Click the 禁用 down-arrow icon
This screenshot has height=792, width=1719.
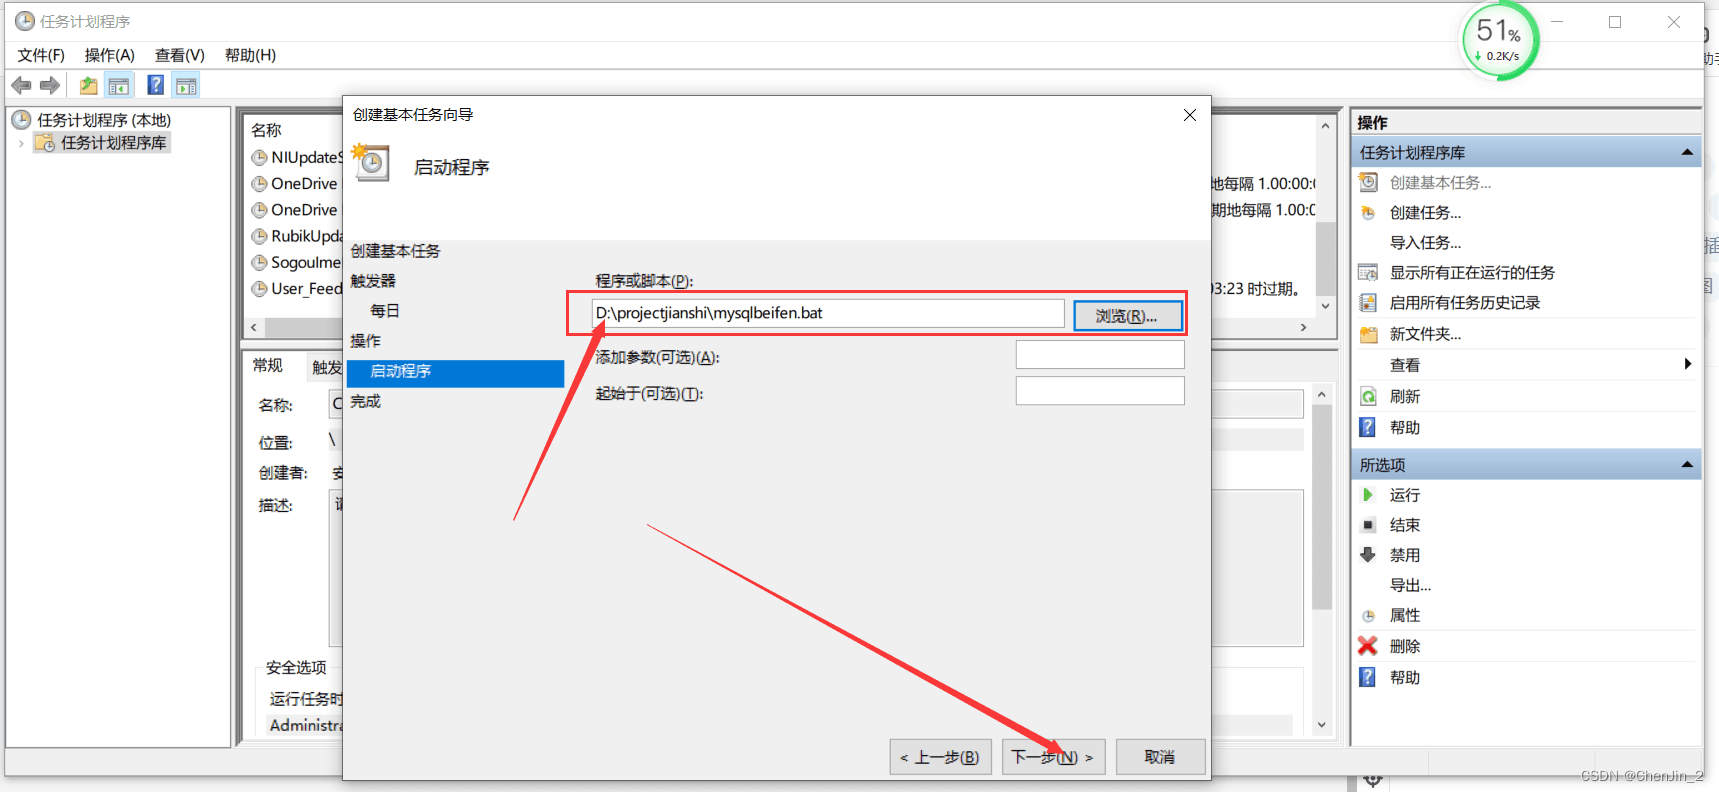1368,555
